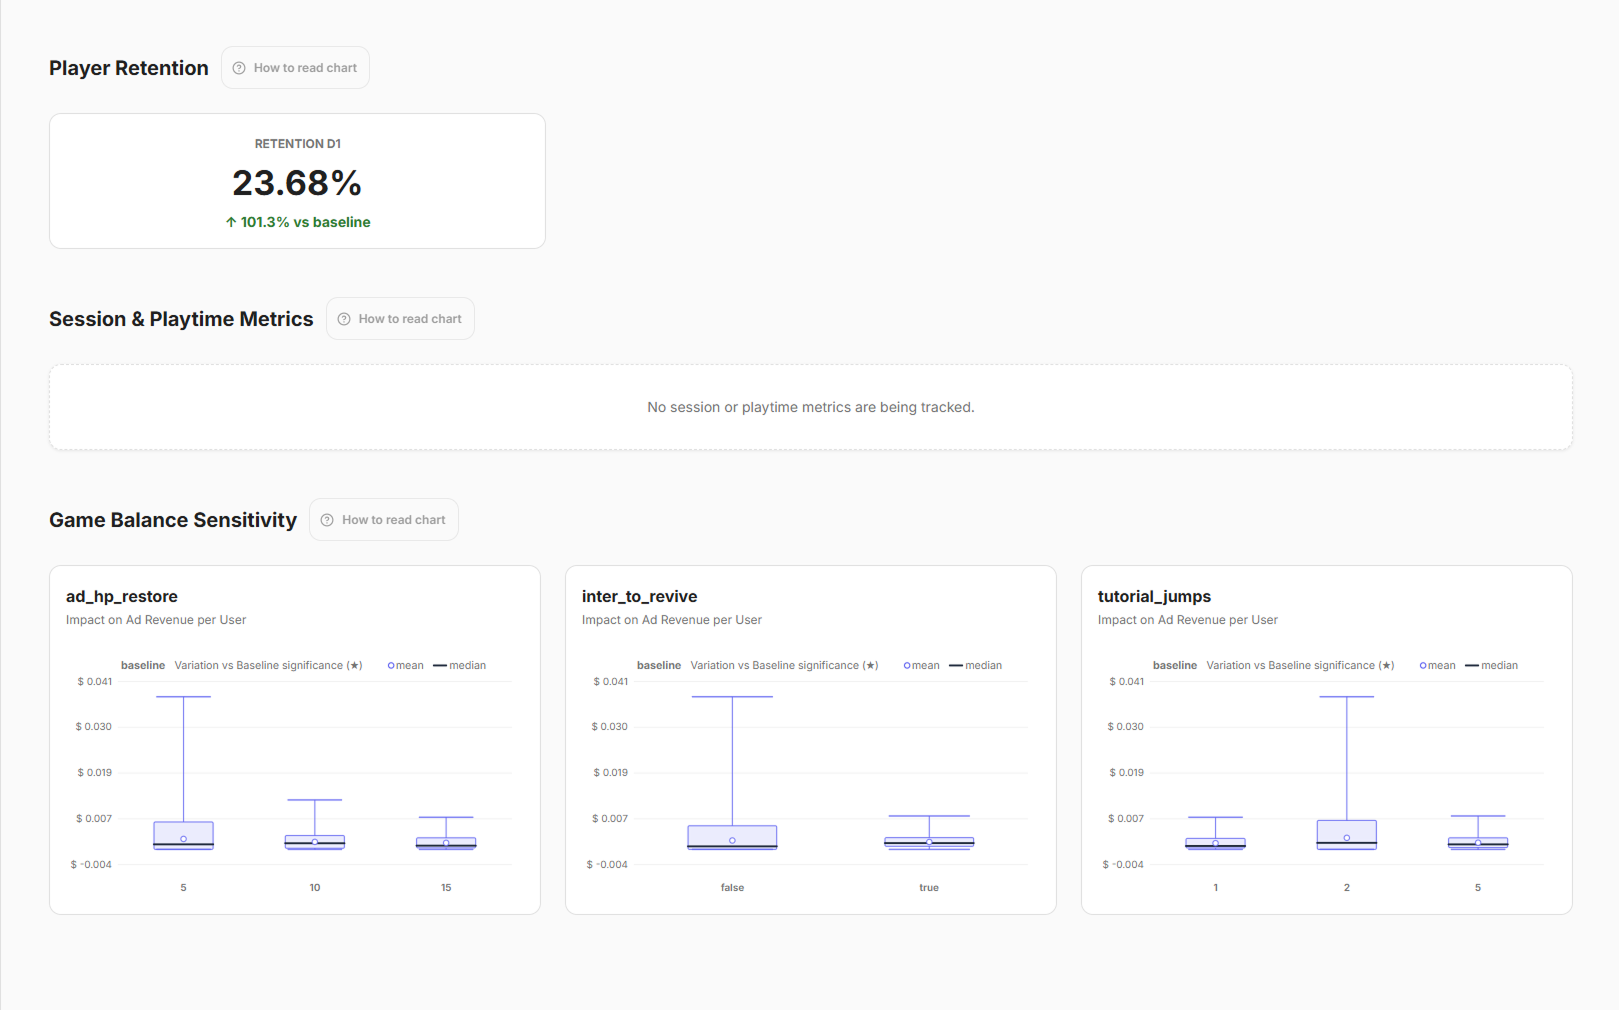Click the help circle icon beside Game Balance Sensitivity
Image resolution: width=1619 pixels, height=1010 pixels.
327,520
